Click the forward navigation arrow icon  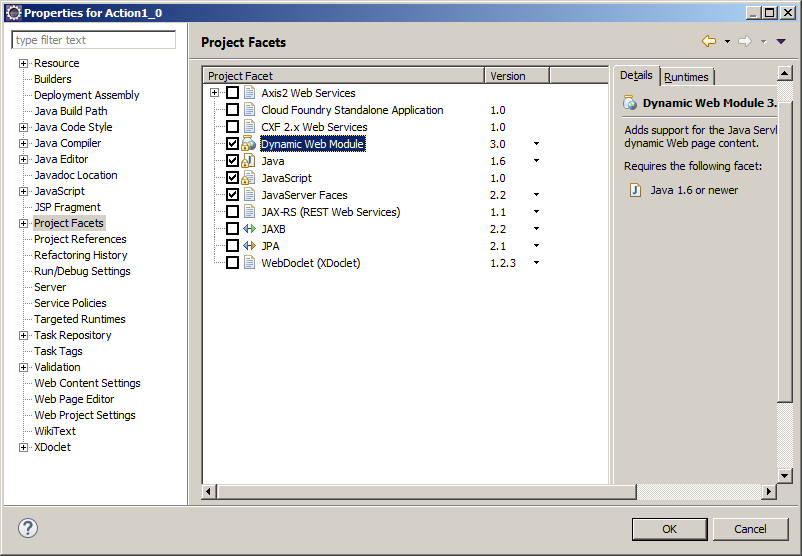(745, 41)
